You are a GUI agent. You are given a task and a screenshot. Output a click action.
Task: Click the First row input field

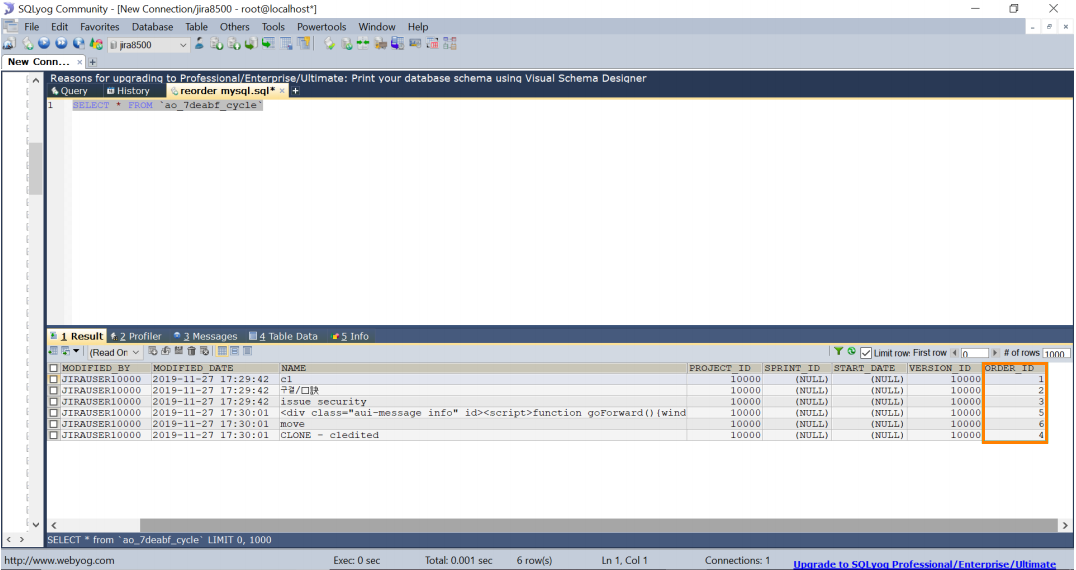974,353
